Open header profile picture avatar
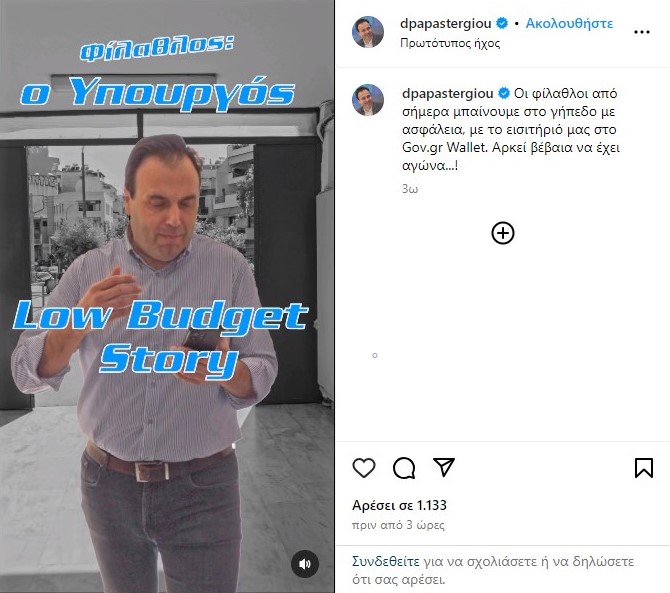 (x=368, y=32)
